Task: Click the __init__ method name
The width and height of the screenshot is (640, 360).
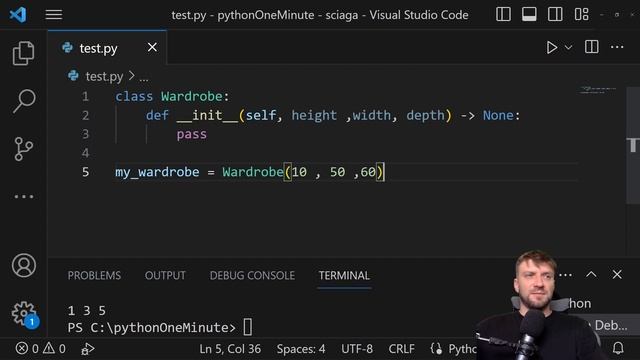Action: [x=207, y=116]
